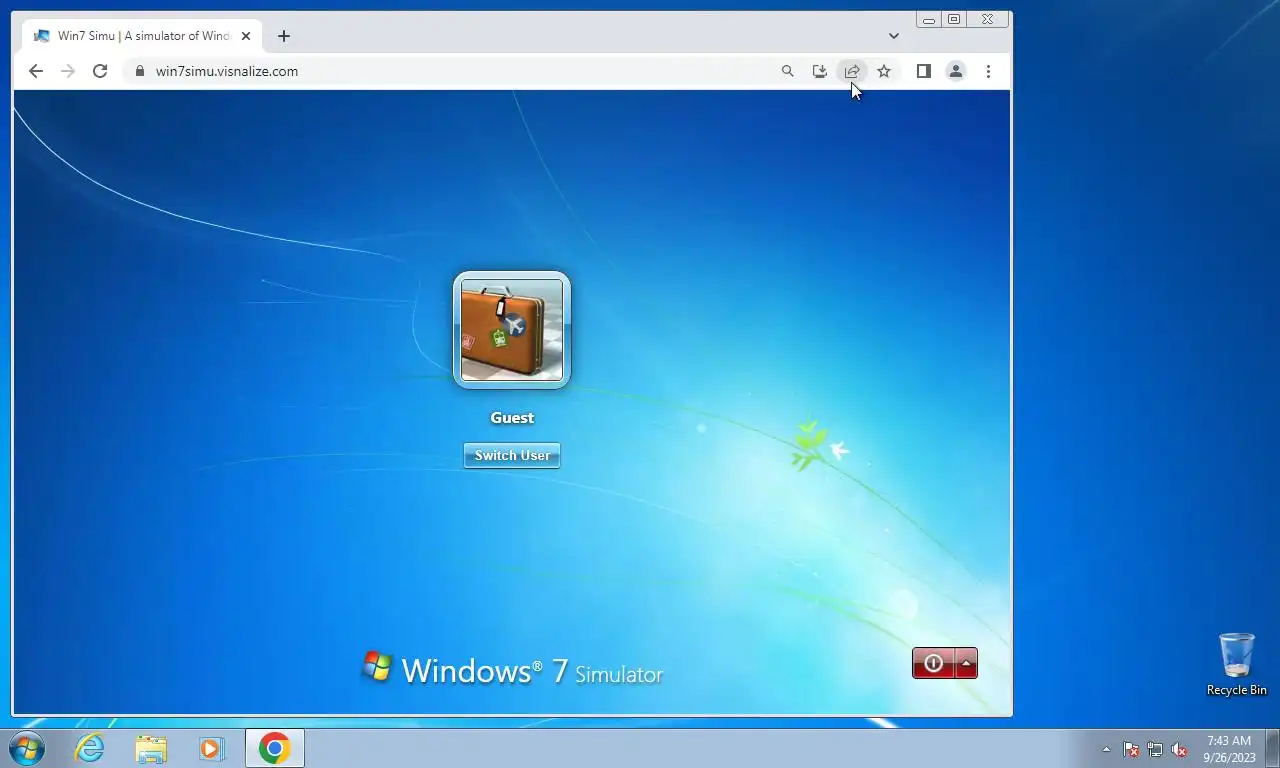1280x768 pixels.
Task: Open Action Center flag icon
Action: pos(1131,749)
